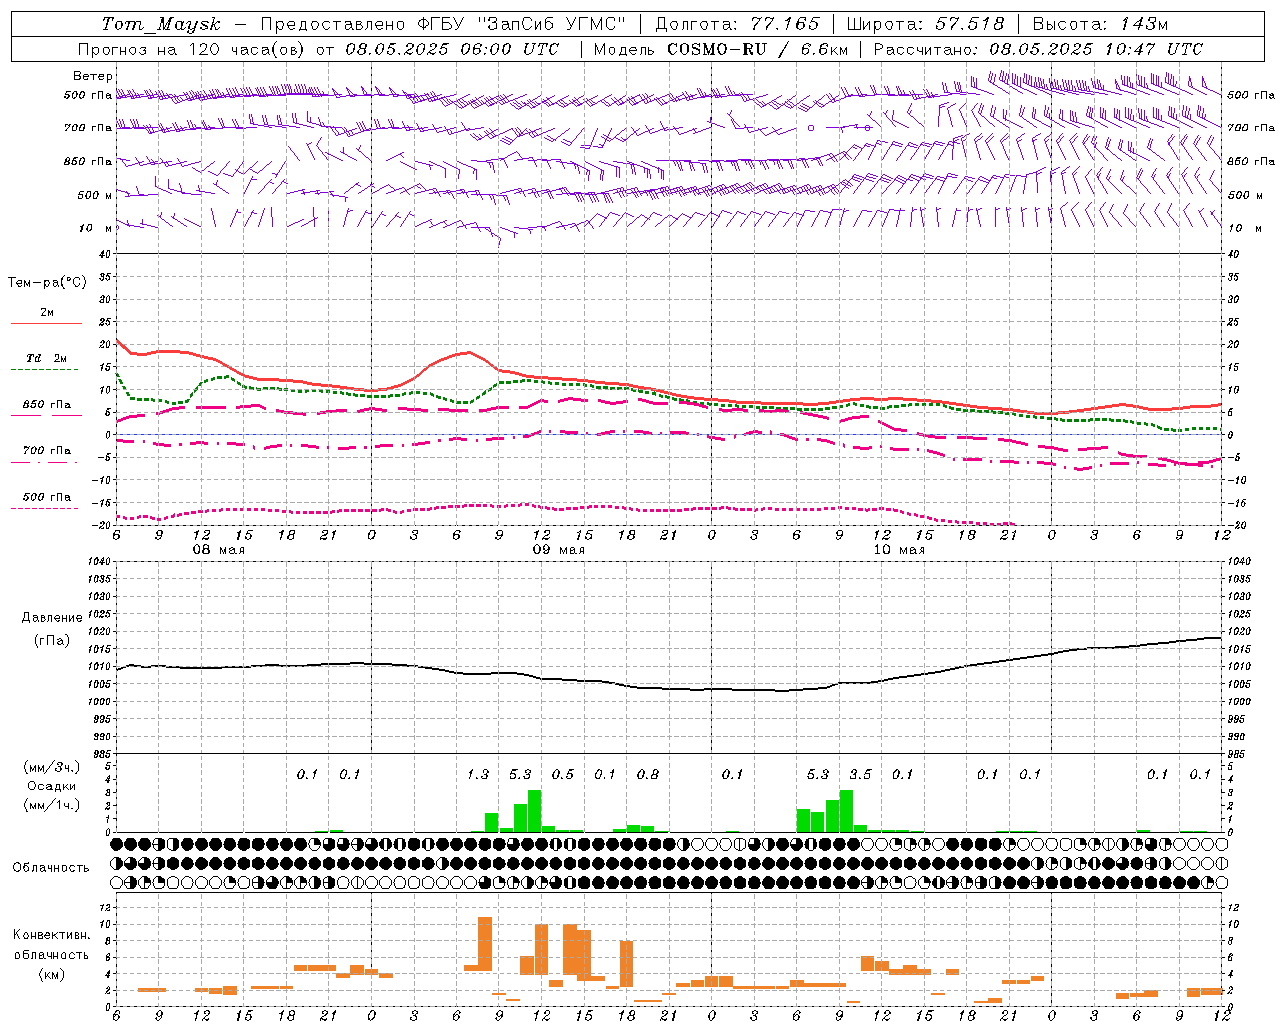Click the station title Tom_Maysk

pos(161,24)
